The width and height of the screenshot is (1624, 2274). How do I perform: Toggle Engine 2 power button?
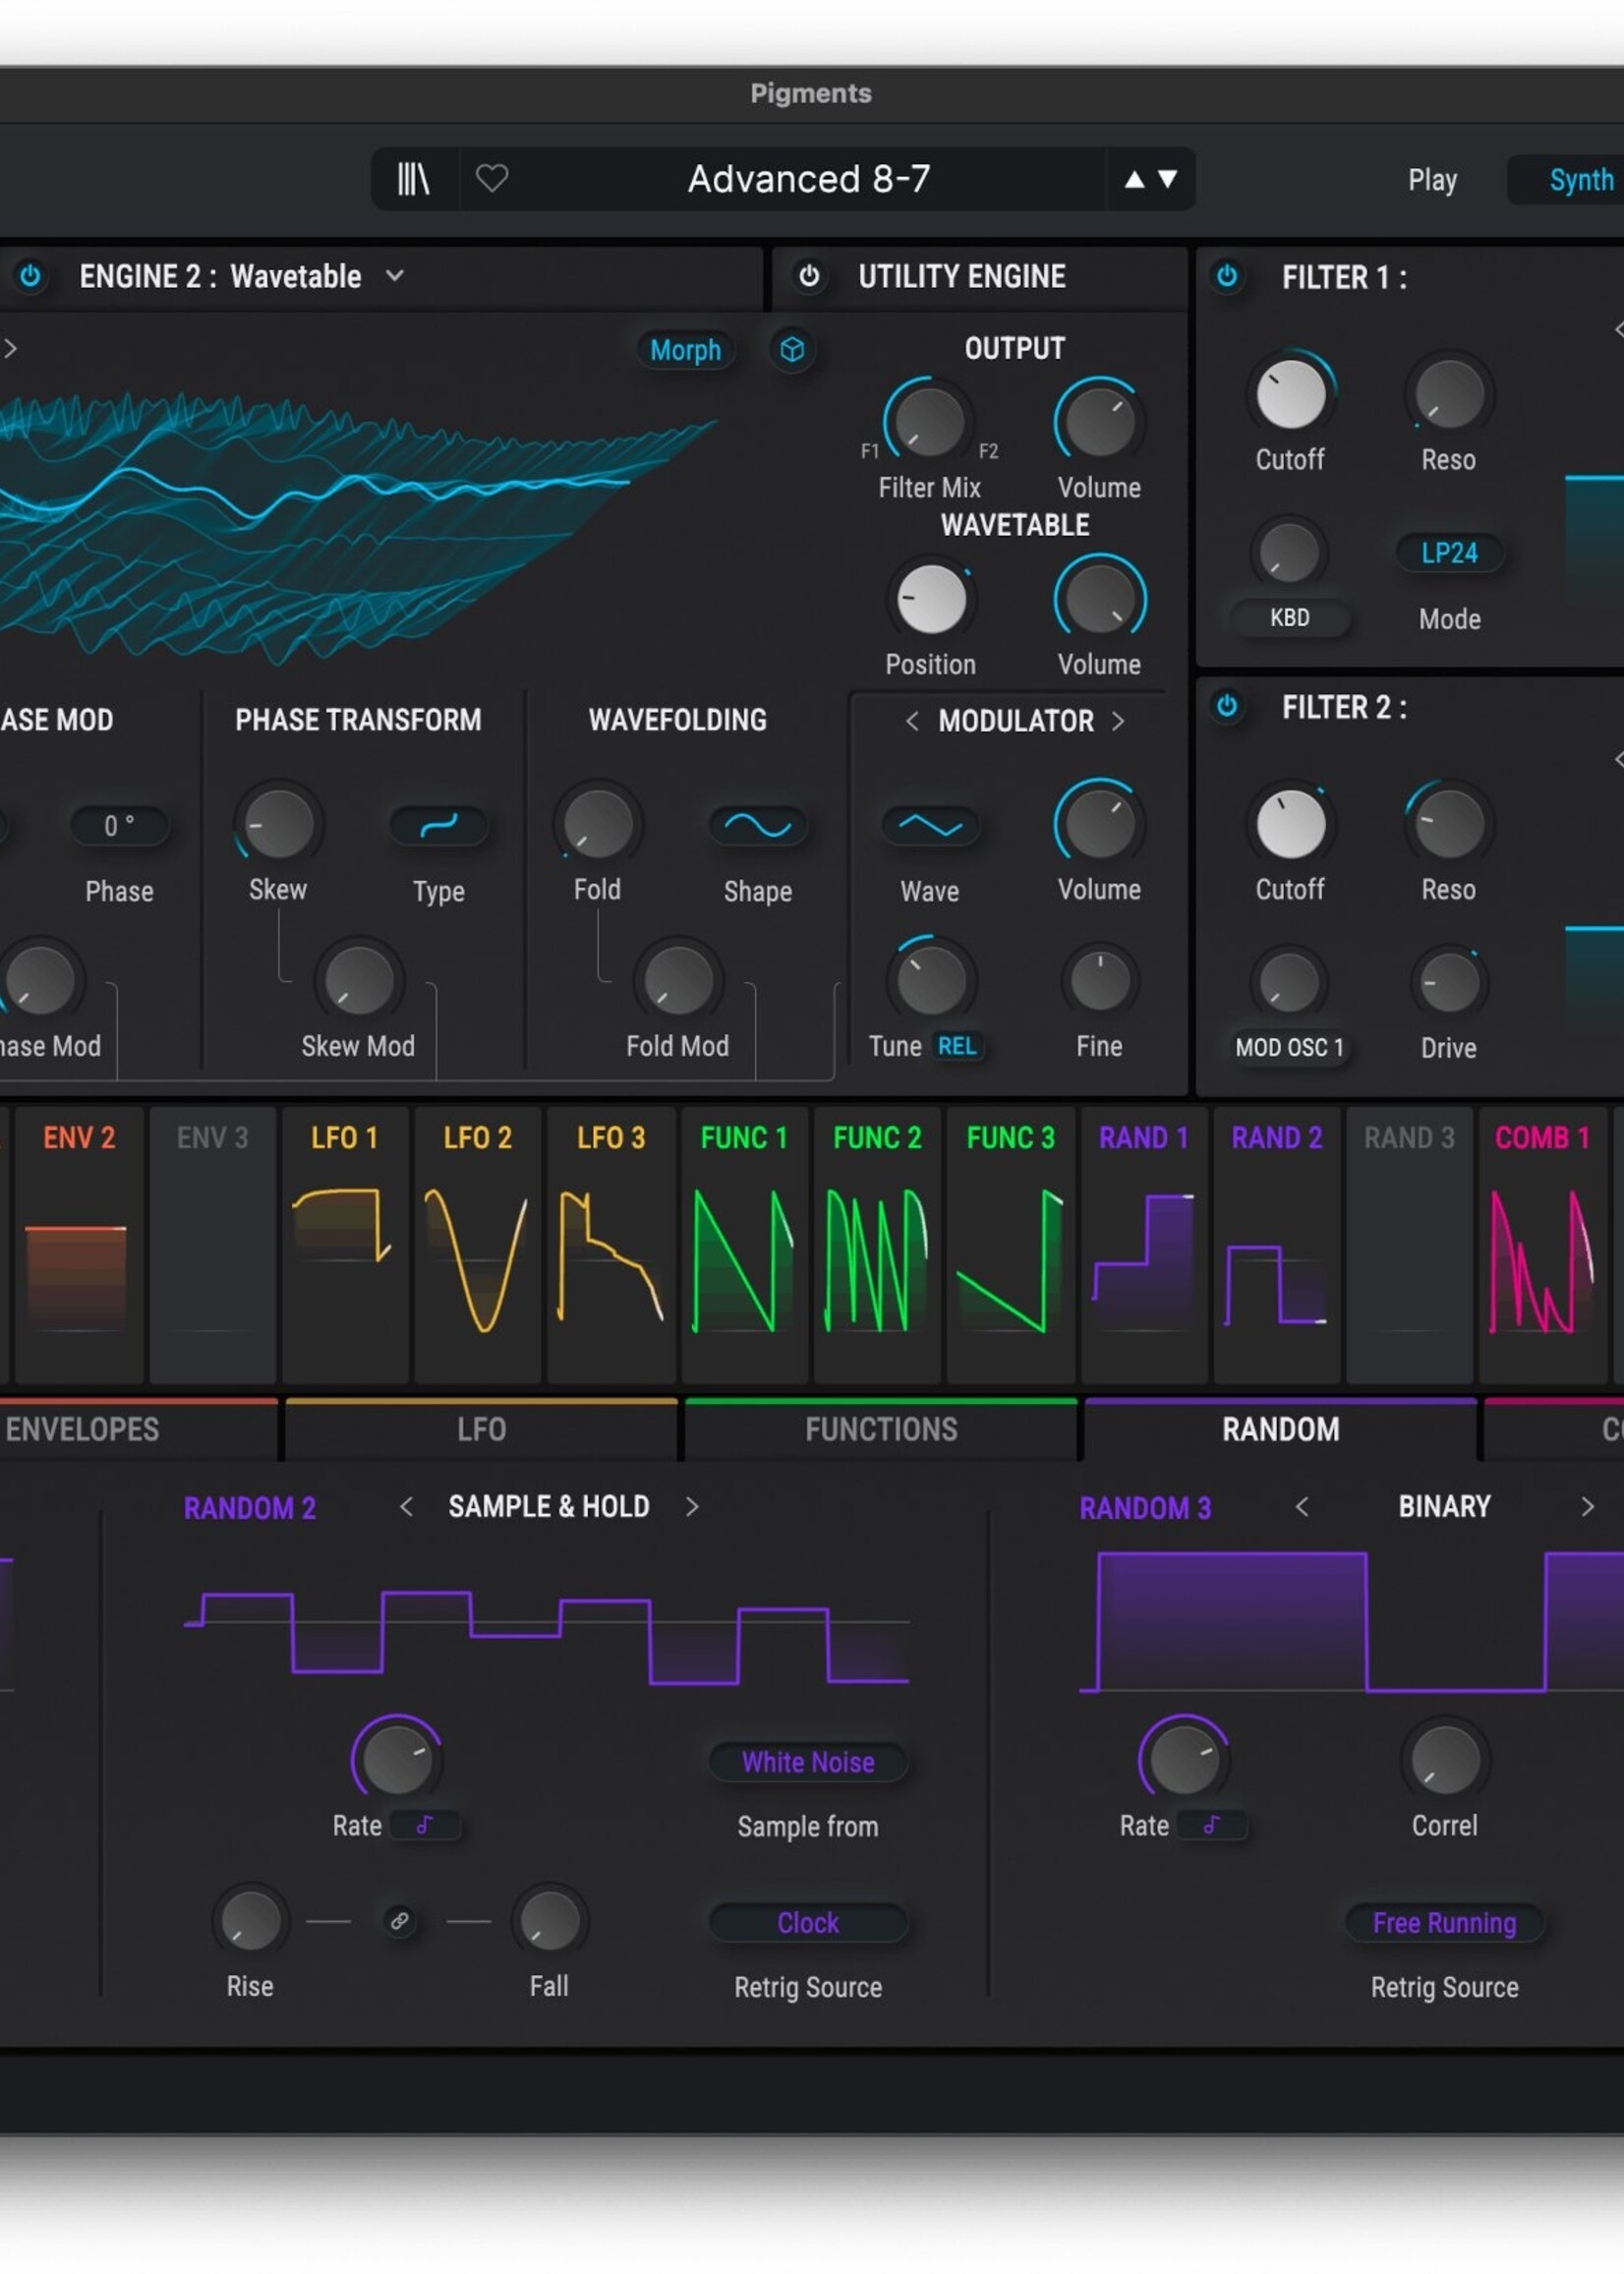[30, 275]
